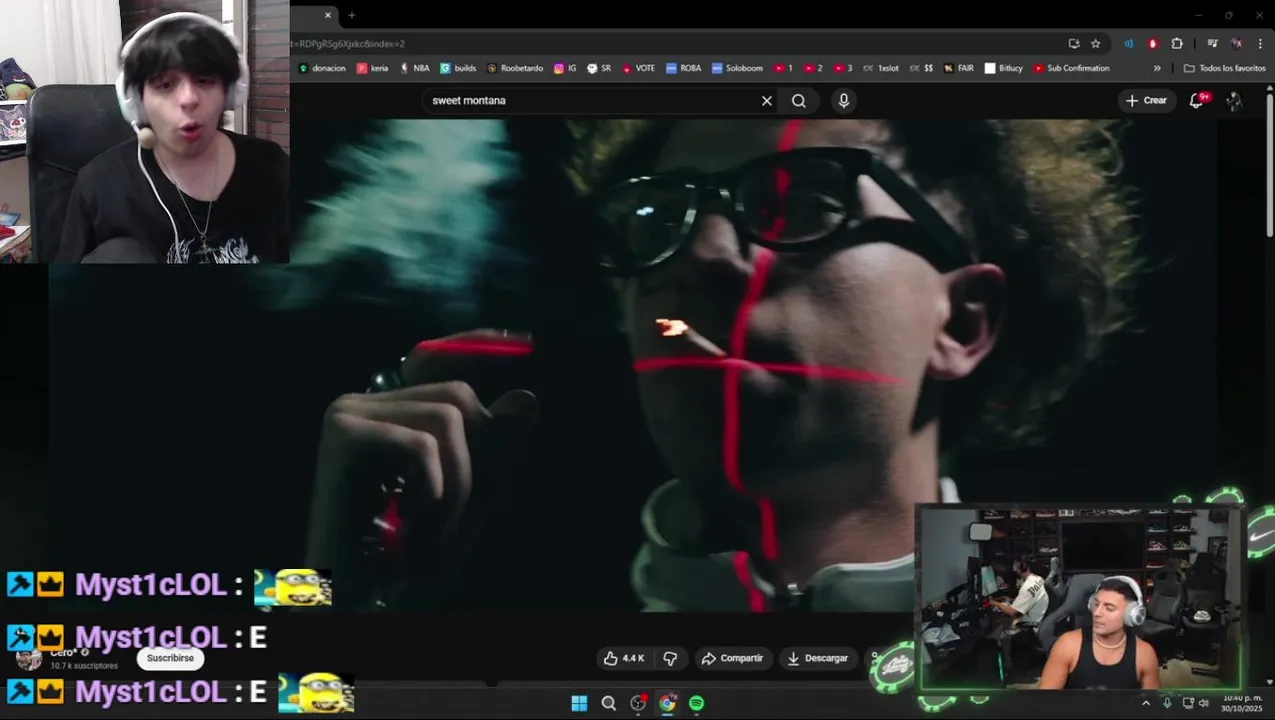This screenshot has height=720, width=1275.
Task: Show more bookmarks with the chevron
Action: pyautogui.click(x=1157, y=68)
